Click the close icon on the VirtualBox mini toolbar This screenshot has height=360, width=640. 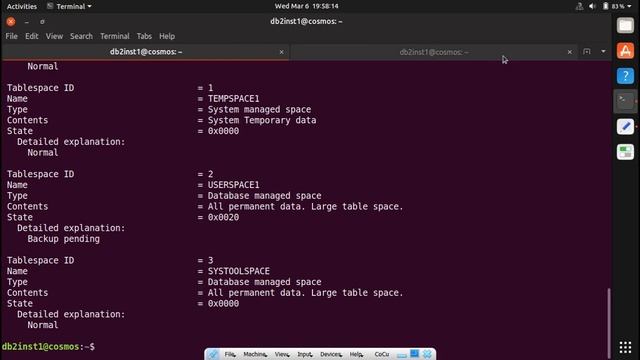click(x=427, y=354)
